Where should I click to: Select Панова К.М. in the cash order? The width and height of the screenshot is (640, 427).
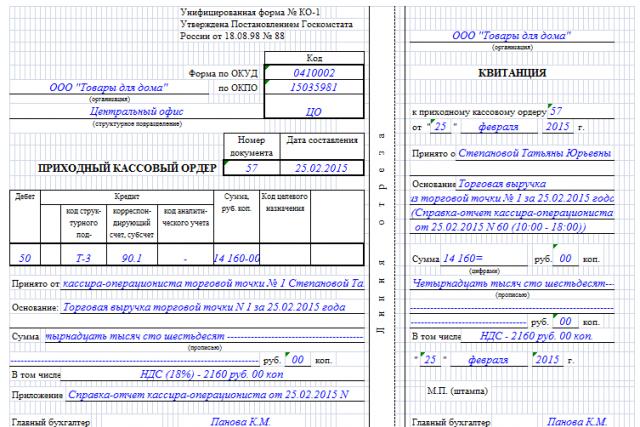[240, 422]
